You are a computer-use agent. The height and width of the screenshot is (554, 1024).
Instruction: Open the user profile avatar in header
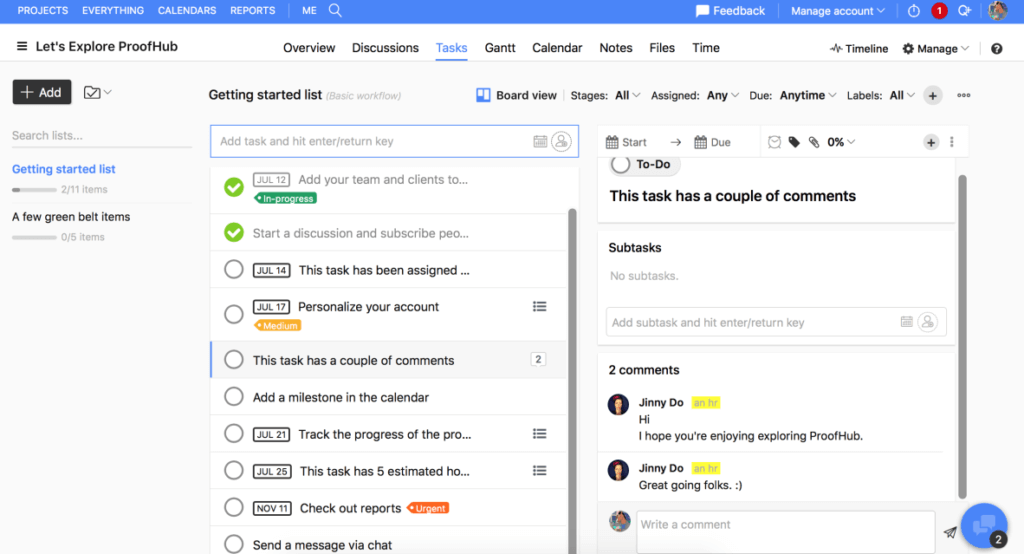(998, 10)
